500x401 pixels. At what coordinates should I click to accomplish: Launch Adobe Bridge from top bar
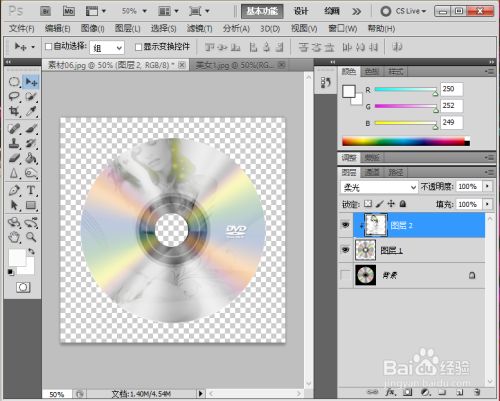[x=46, y=11]
